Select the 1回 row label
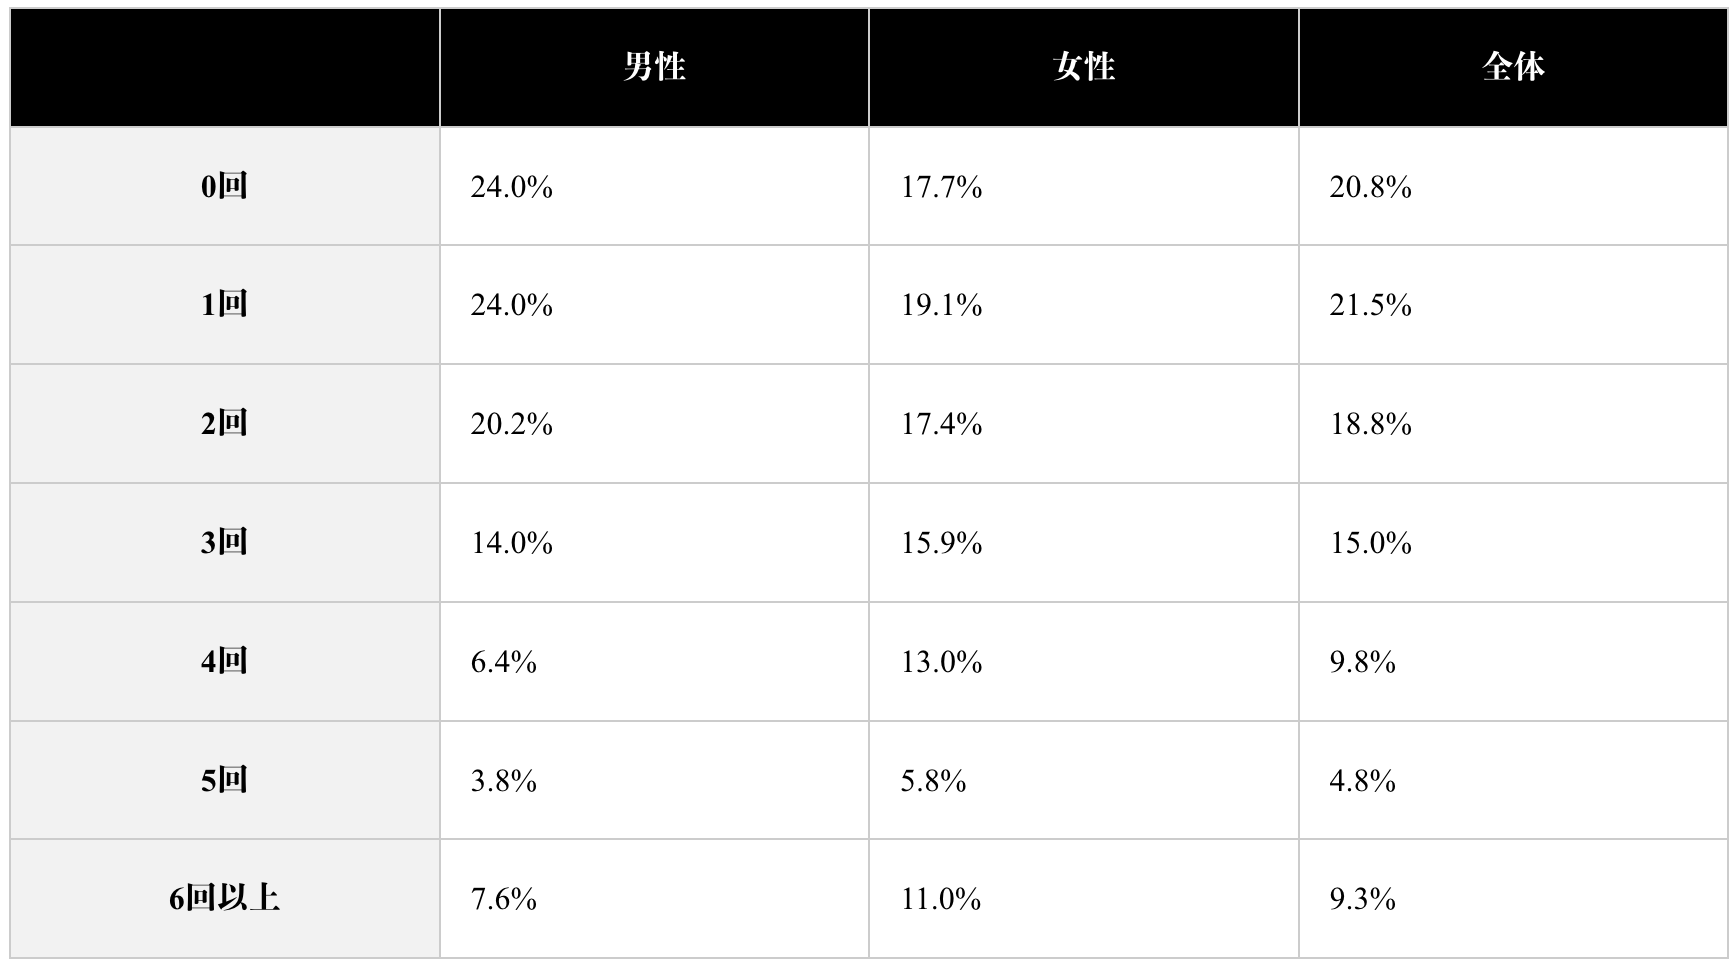The image size is (1736, 968). tap(224, 304)
